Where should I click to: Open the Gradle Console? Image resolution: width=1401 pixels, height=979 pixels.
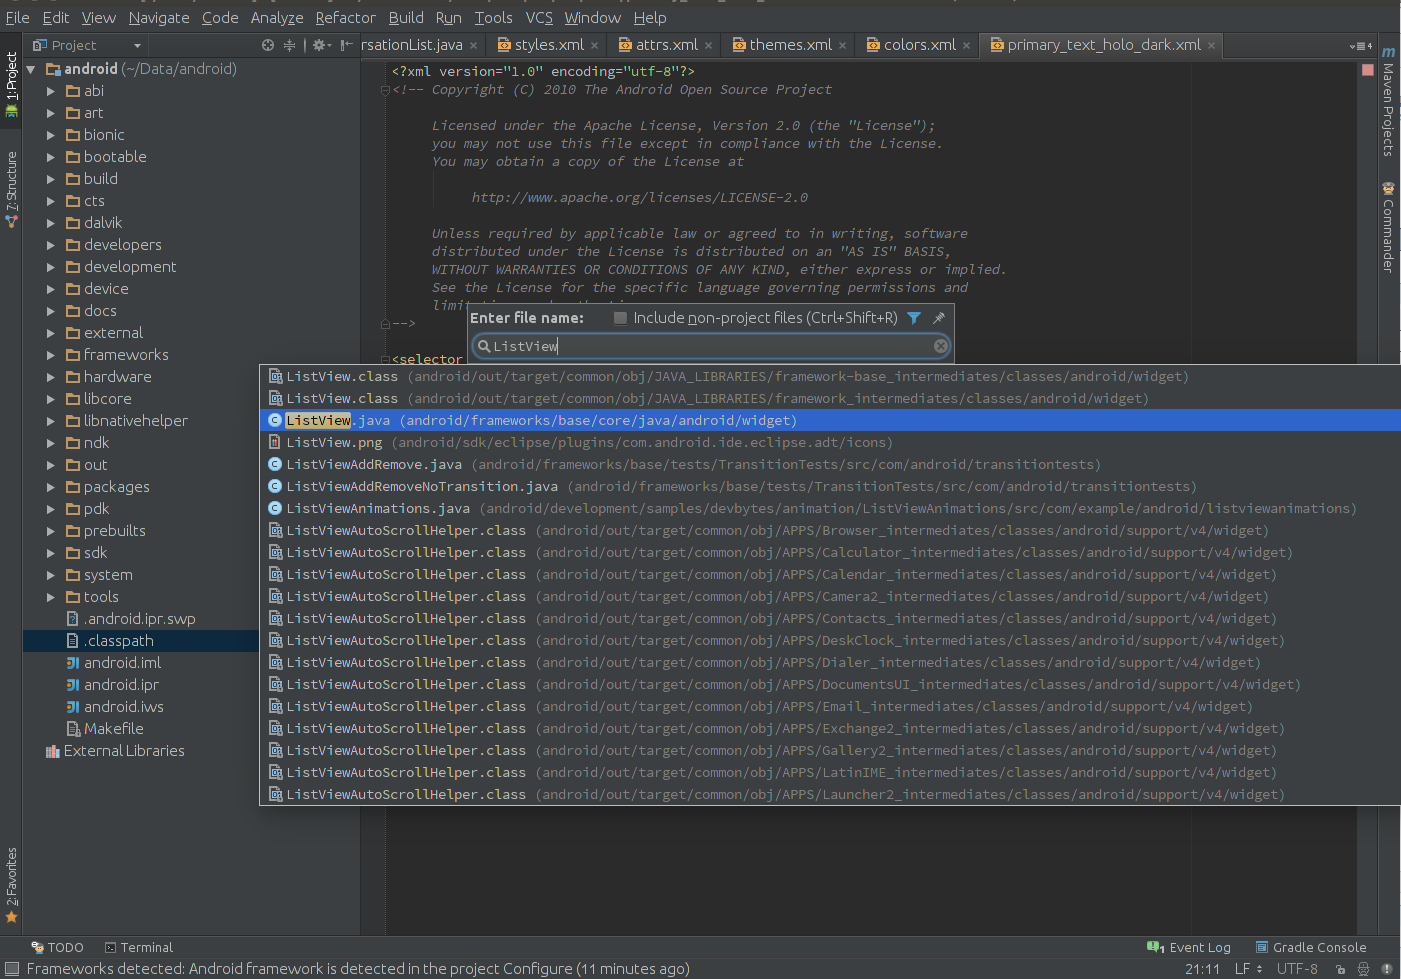(x=1318, y=947)
